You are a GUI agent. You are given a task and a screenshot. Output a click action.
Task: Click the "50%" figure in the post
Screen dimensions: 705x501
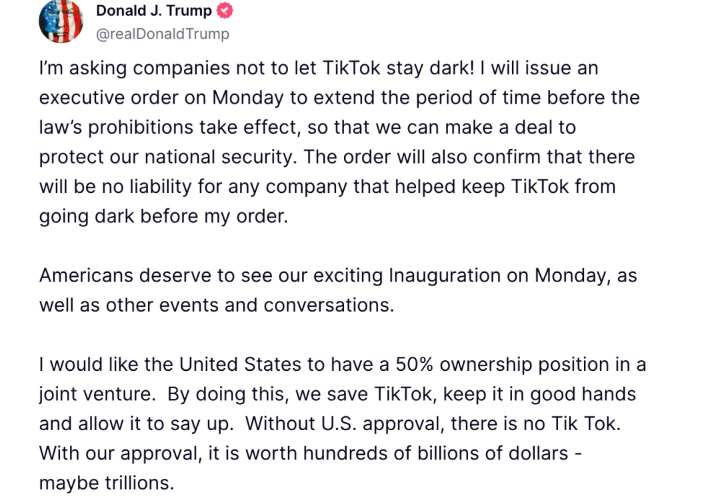415,364
